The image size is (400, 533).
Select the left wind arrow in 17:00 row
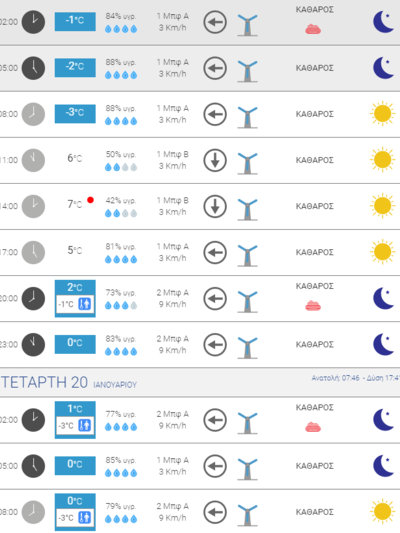click(215, 253)
